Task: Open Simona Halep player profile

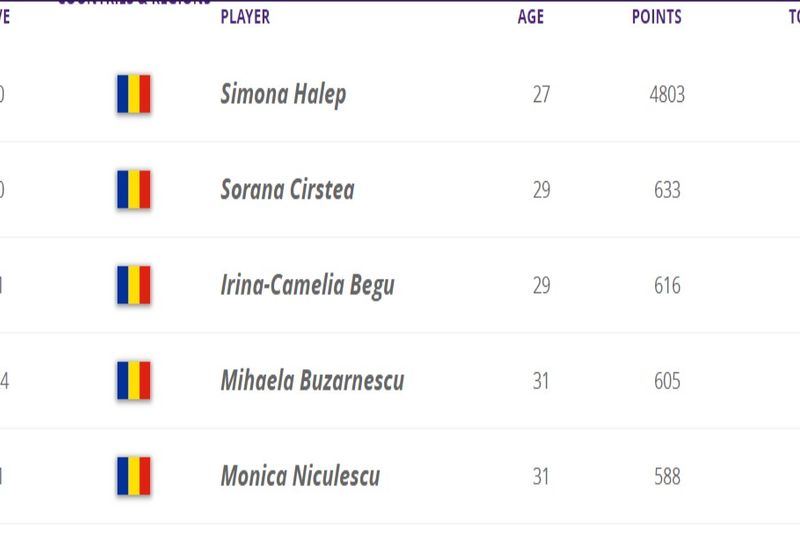Action: (x=283, y=95)
